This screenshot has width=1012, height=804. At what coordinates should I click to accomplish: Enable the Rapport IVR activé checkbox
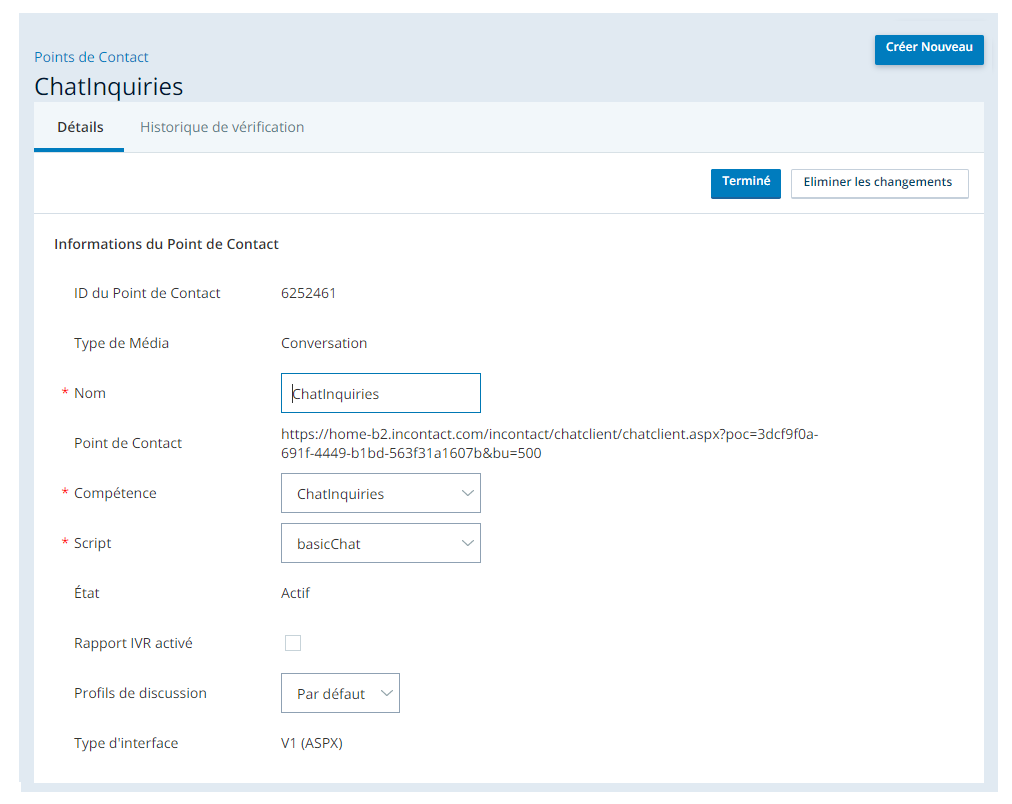coord(293,643)
